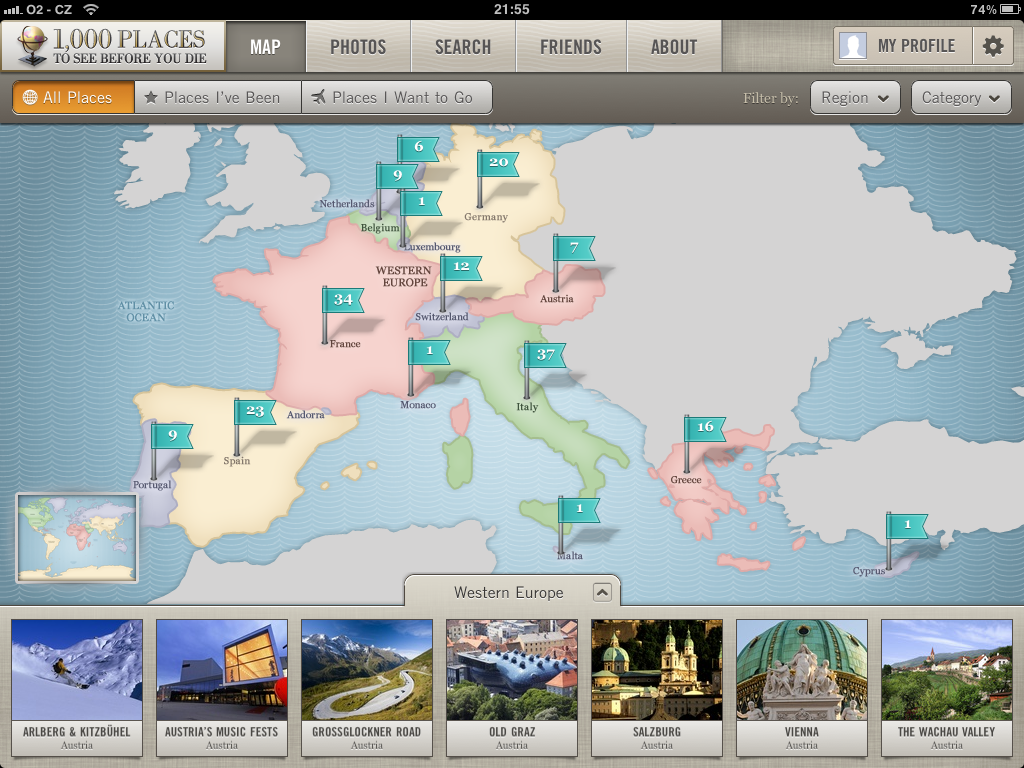Open the Region filter dropdown

click(x=855, y=98)
